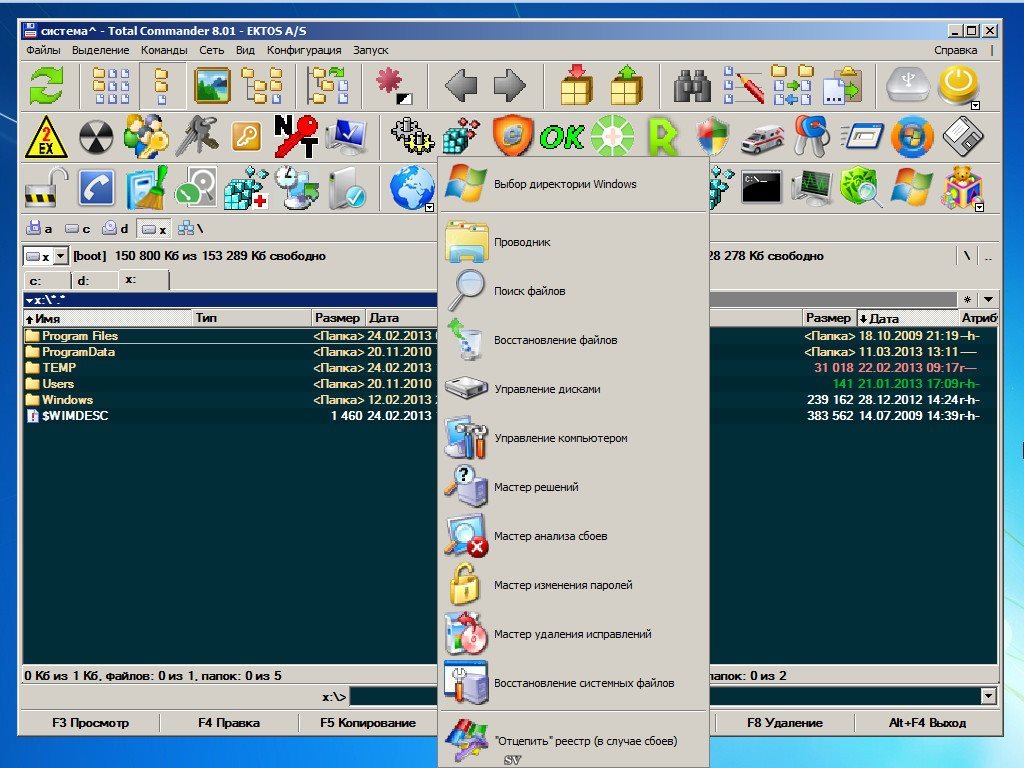Open directory history arrow in right panel
The height and width of the screenshot is (768, 1024).
(x=988, y=299)
